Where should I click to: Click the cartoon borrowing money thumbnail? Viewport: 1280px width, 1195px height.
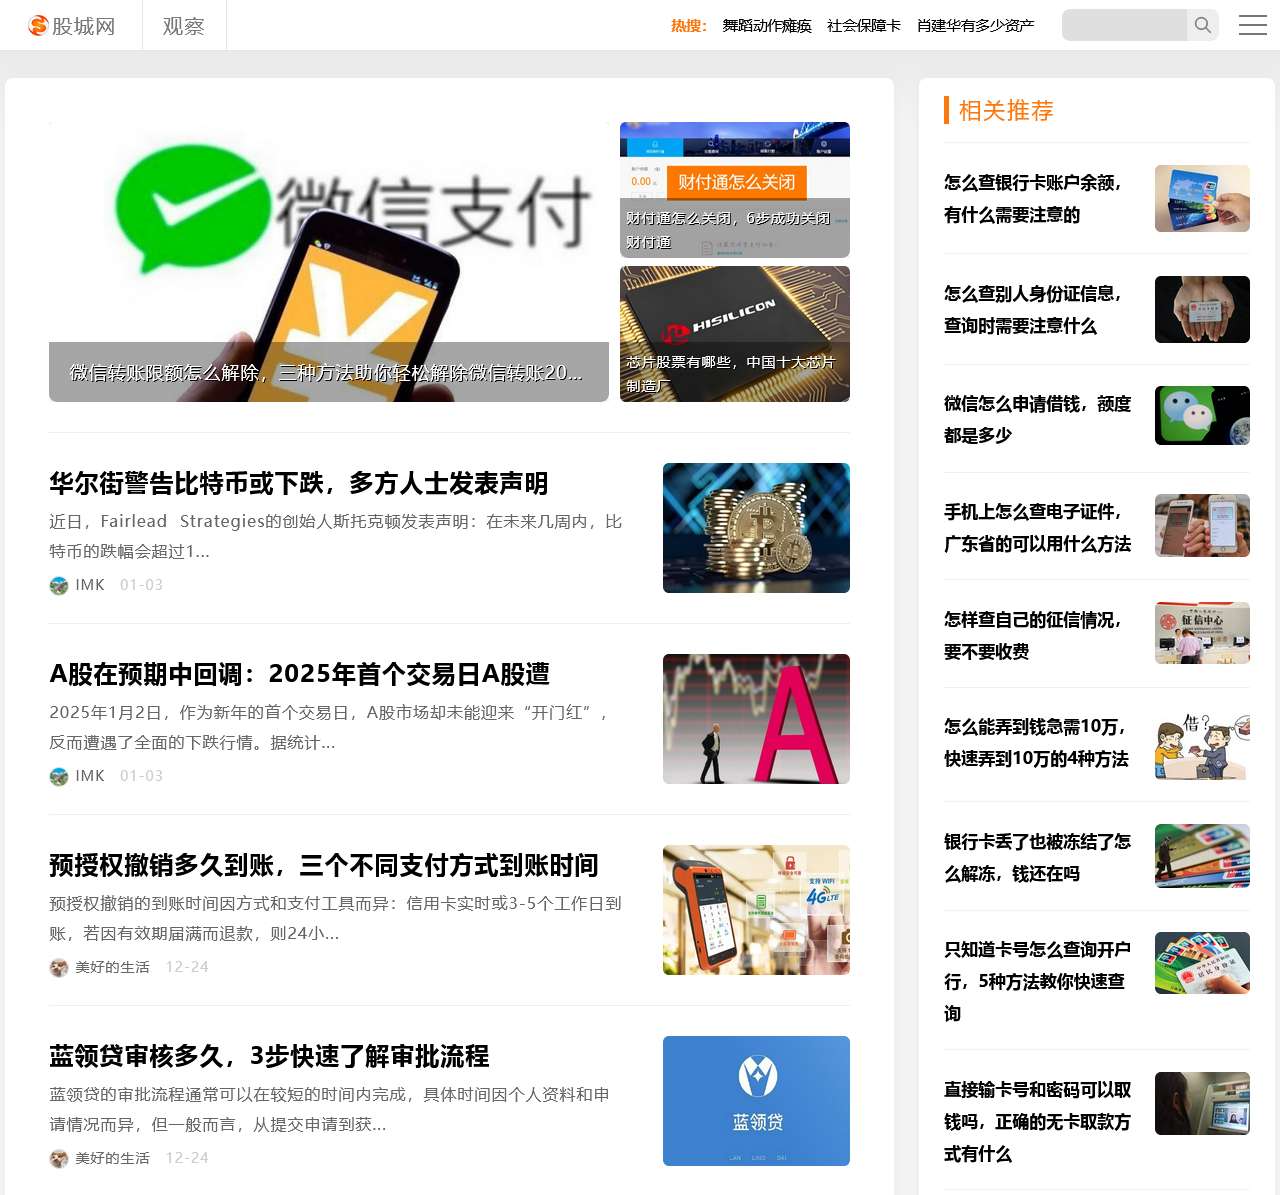pos(1202,746)
